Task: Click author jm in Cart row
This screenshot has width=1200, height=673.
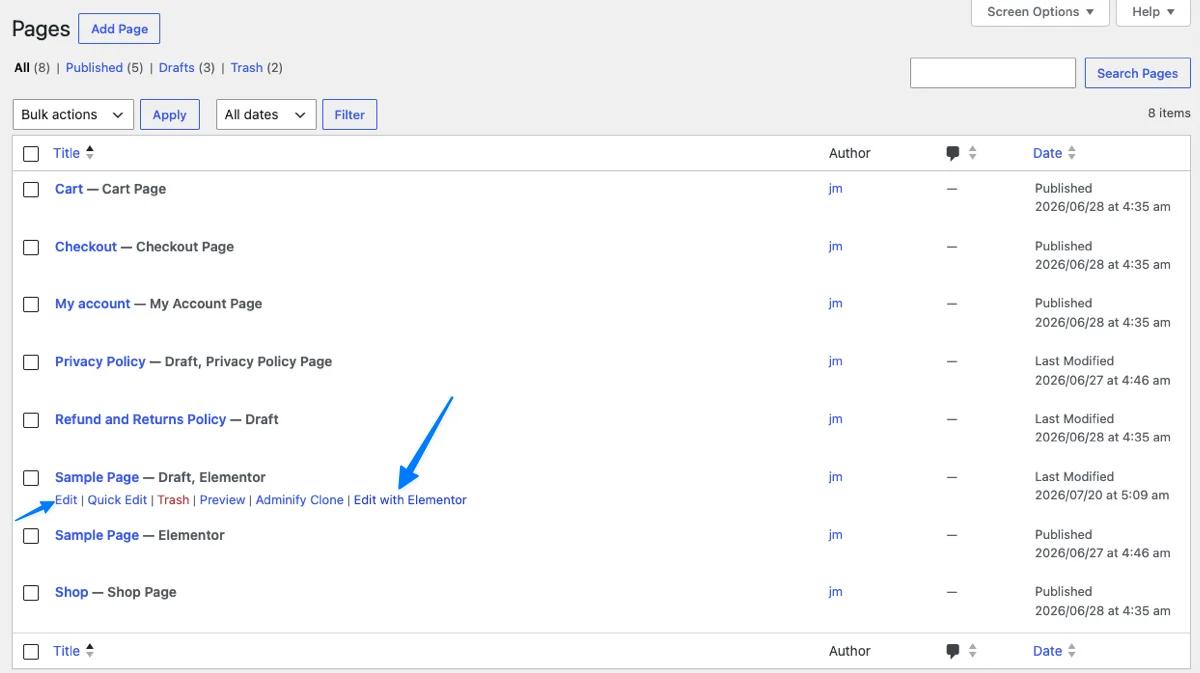Action: (x=836, y=189)
